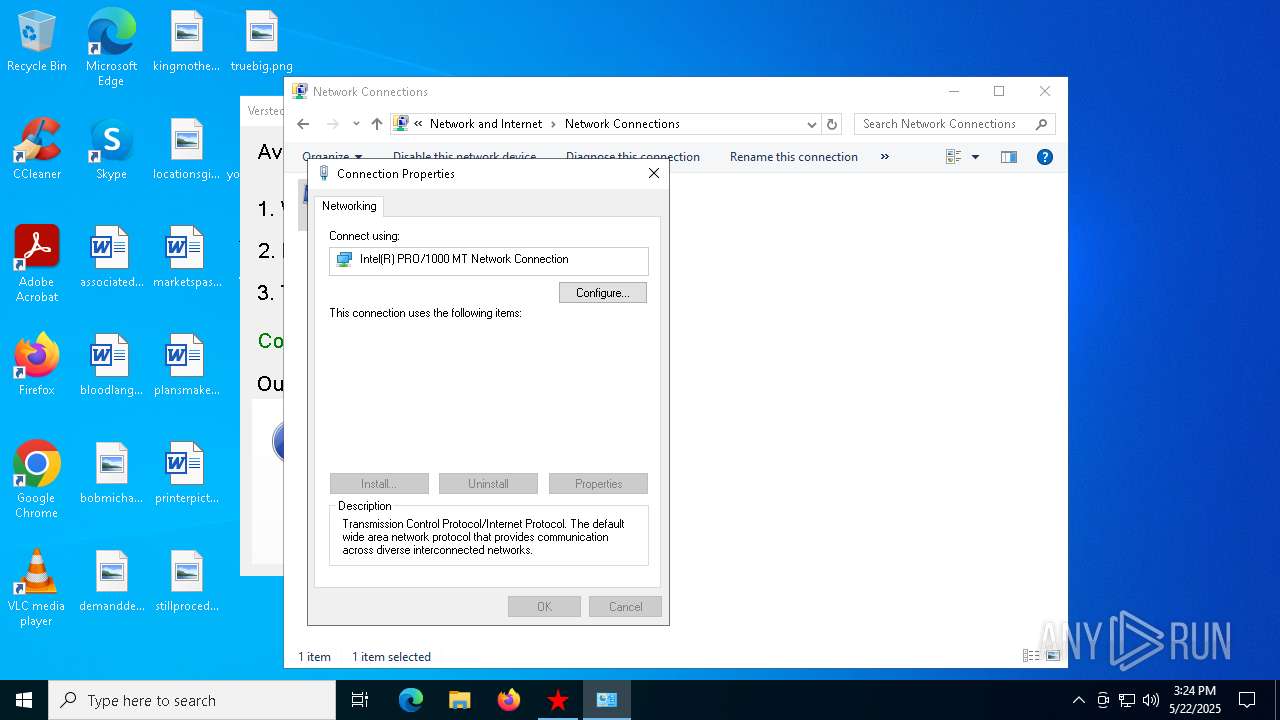Launch Google Chrome desktop shortcut
This screenshot has height=720, width=1280.
pos(37,480)
